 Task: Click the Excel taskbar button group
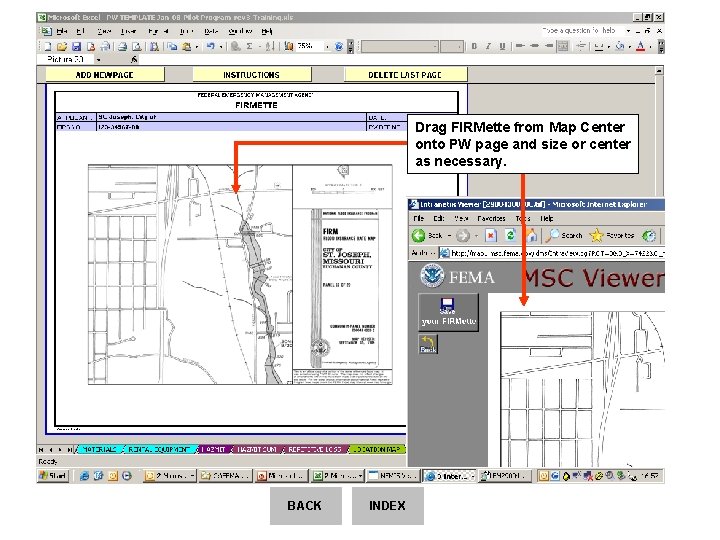pyautogui.click(x=338, y=476)
